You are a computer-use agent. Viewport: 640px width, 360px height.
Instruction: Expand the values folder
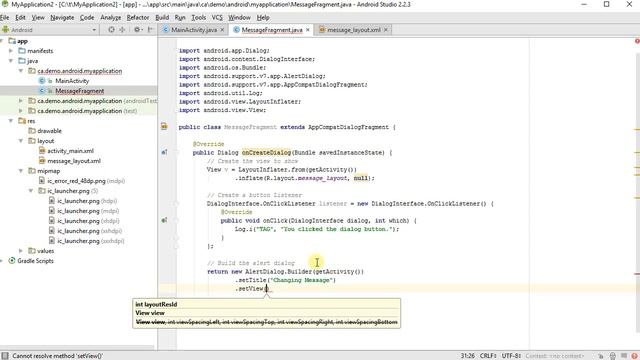pos(21,251)
